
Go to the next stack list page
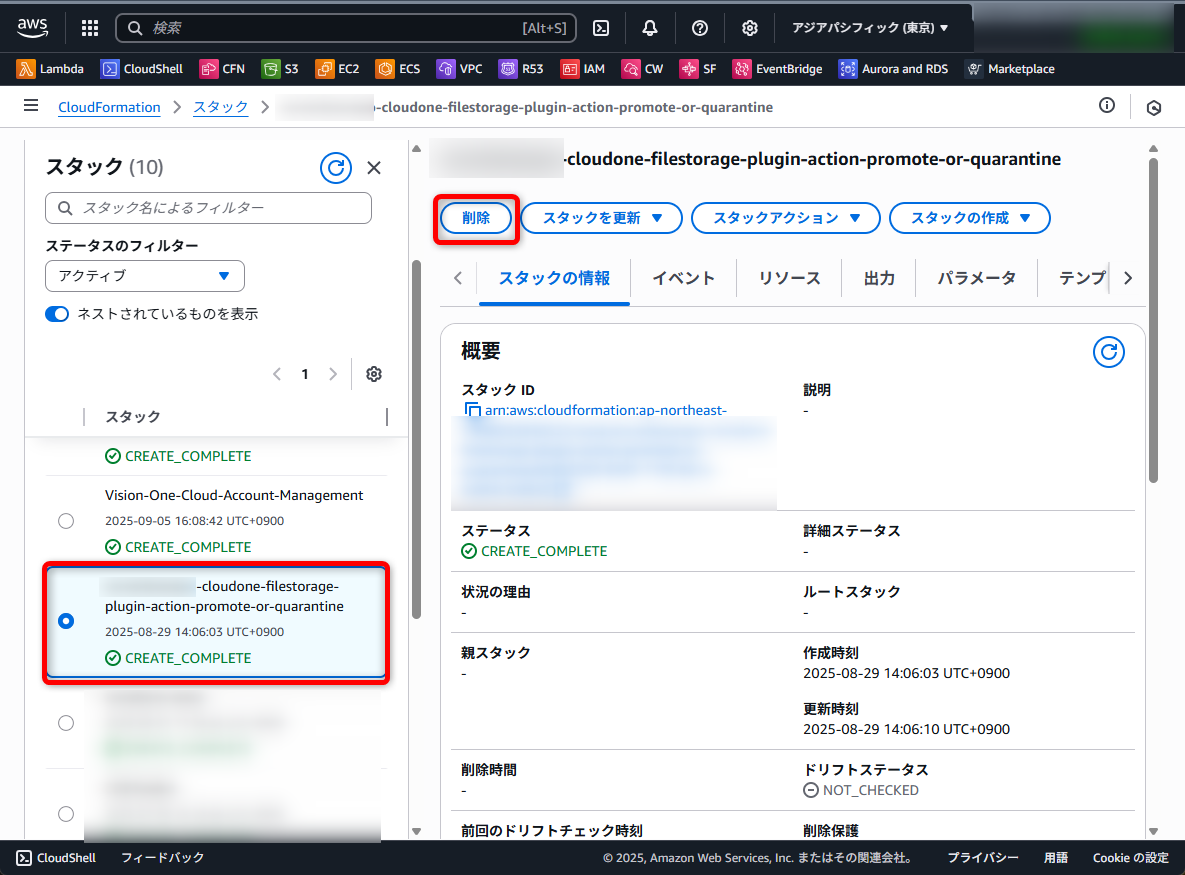click(333, 374)
